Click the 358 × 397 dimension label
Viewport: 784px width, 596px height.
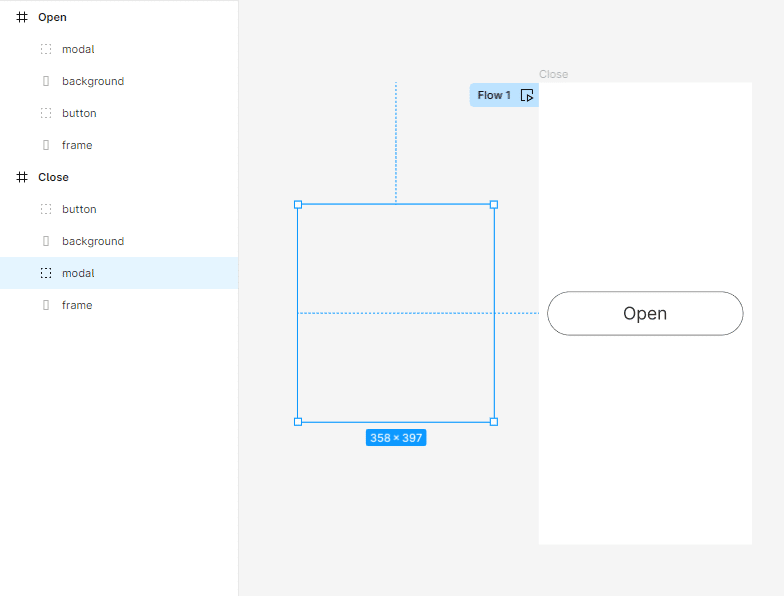(396, 438)
